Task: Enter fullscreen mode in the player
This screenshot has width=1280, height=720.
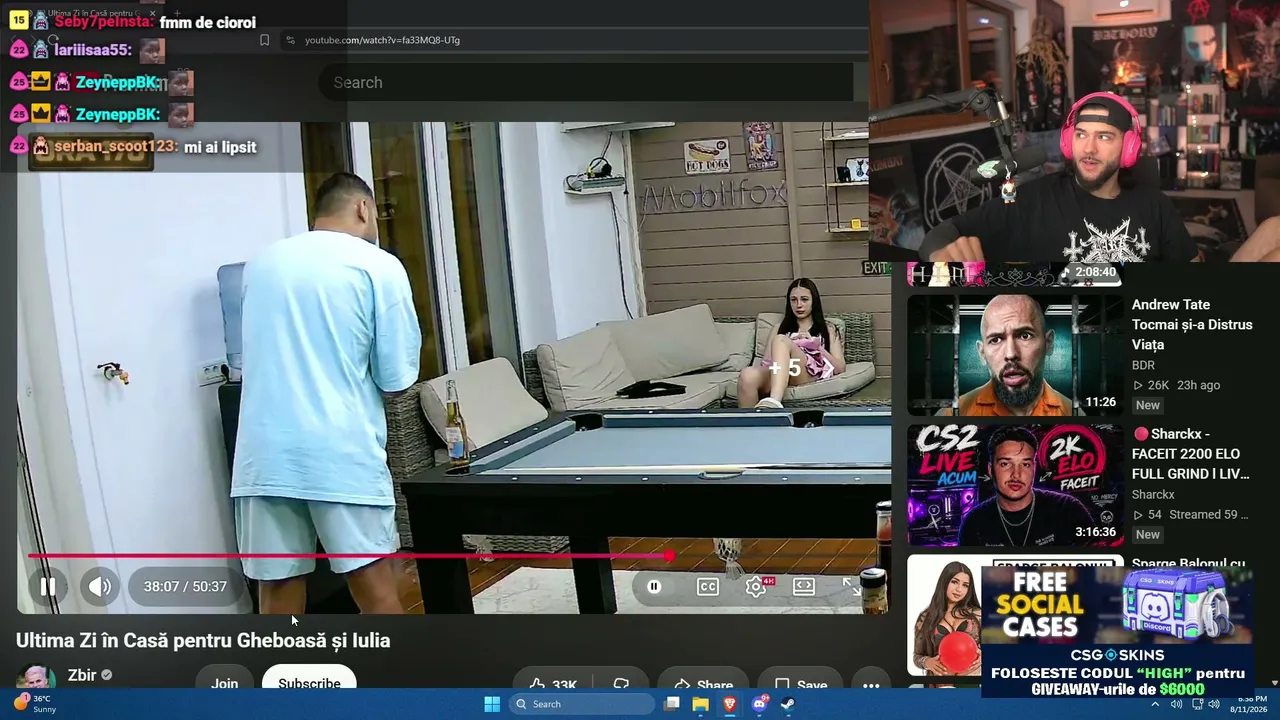Action: [x=852, y=587]
